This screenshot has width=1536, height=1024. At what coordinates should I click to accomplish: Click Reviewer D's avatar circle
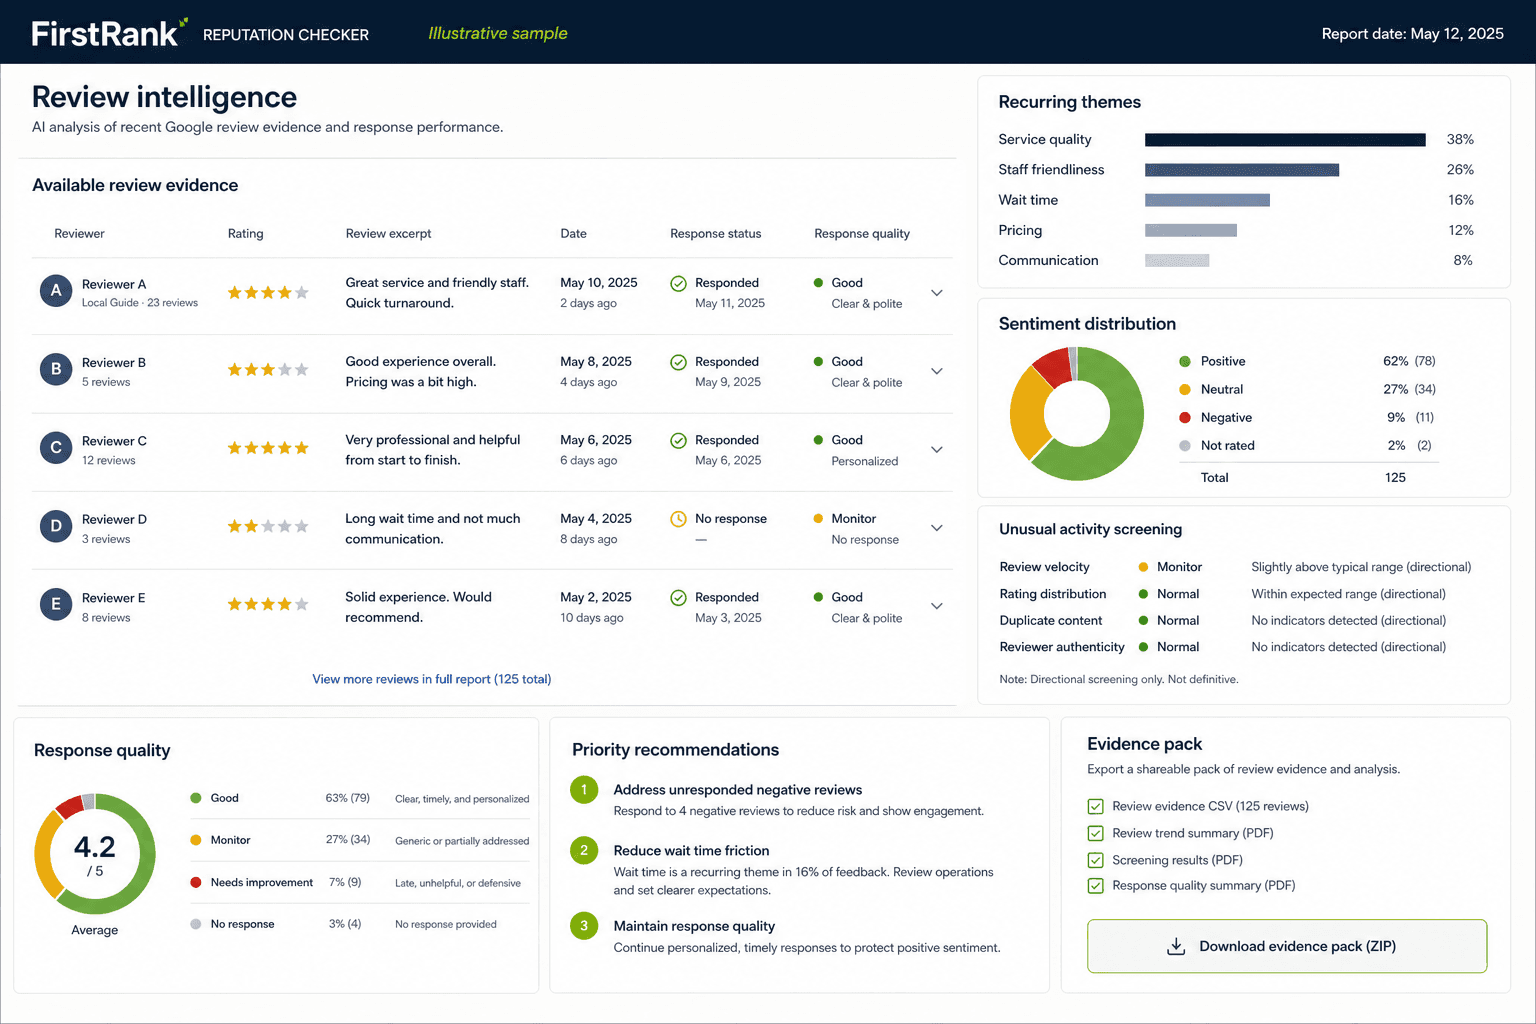[x=56, y=526]
